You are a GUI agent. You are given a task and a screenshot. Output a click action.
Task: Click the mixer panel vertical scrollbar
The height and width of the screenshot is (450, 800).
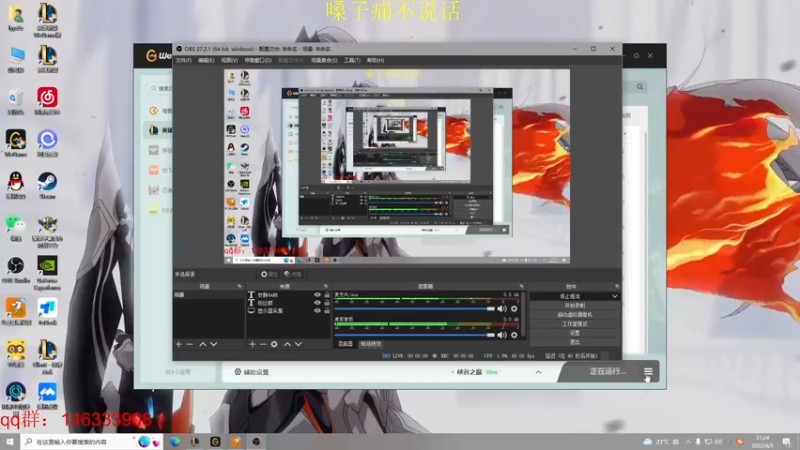coord(523,314)
